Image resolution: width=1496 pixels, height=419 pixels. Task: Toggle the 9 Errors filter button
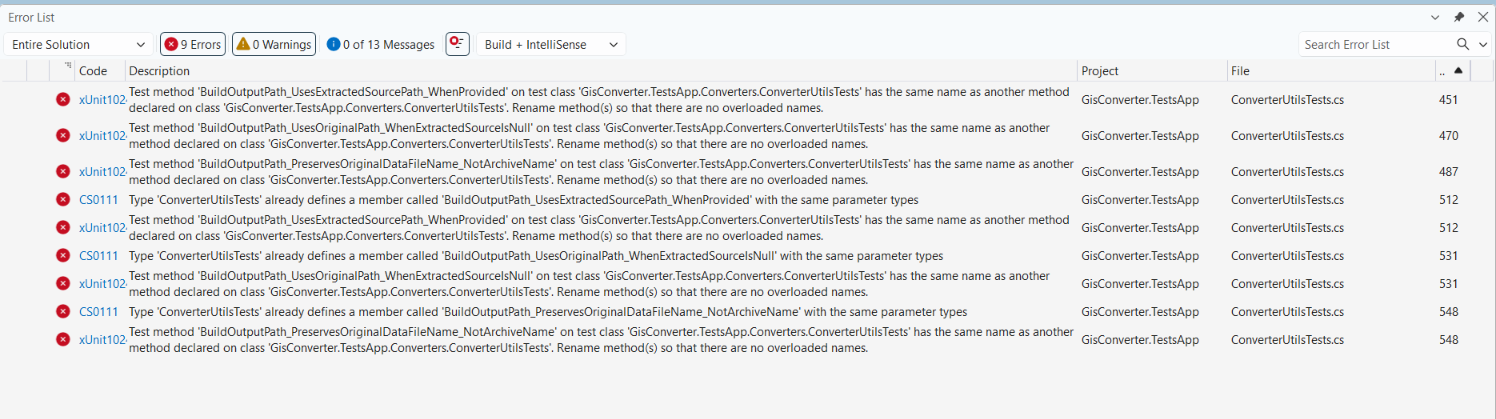193,44
